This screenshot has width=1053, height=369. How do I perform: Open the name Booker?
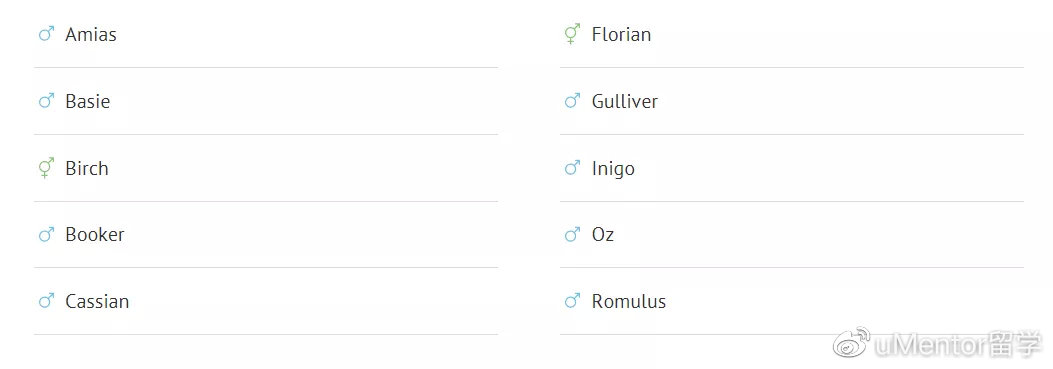(x=95, y=235)
